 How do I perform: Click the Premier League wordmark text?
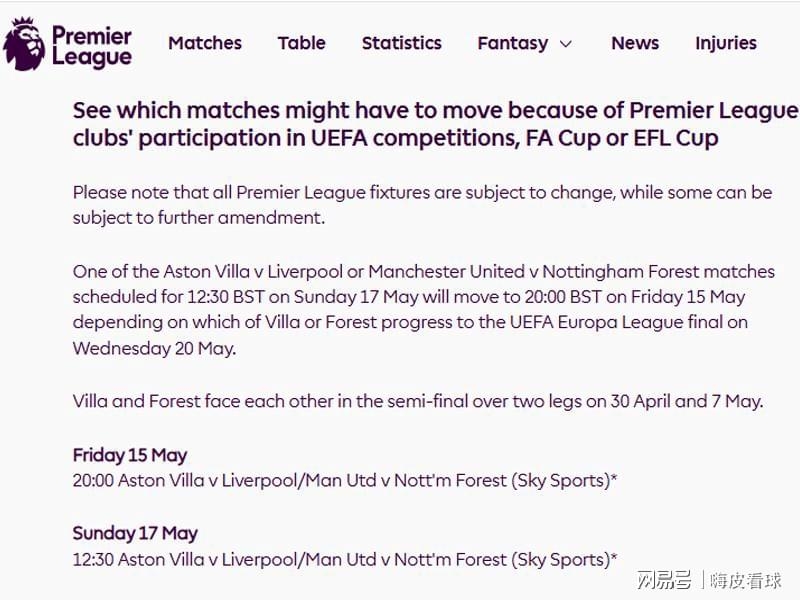click(91, 46)
